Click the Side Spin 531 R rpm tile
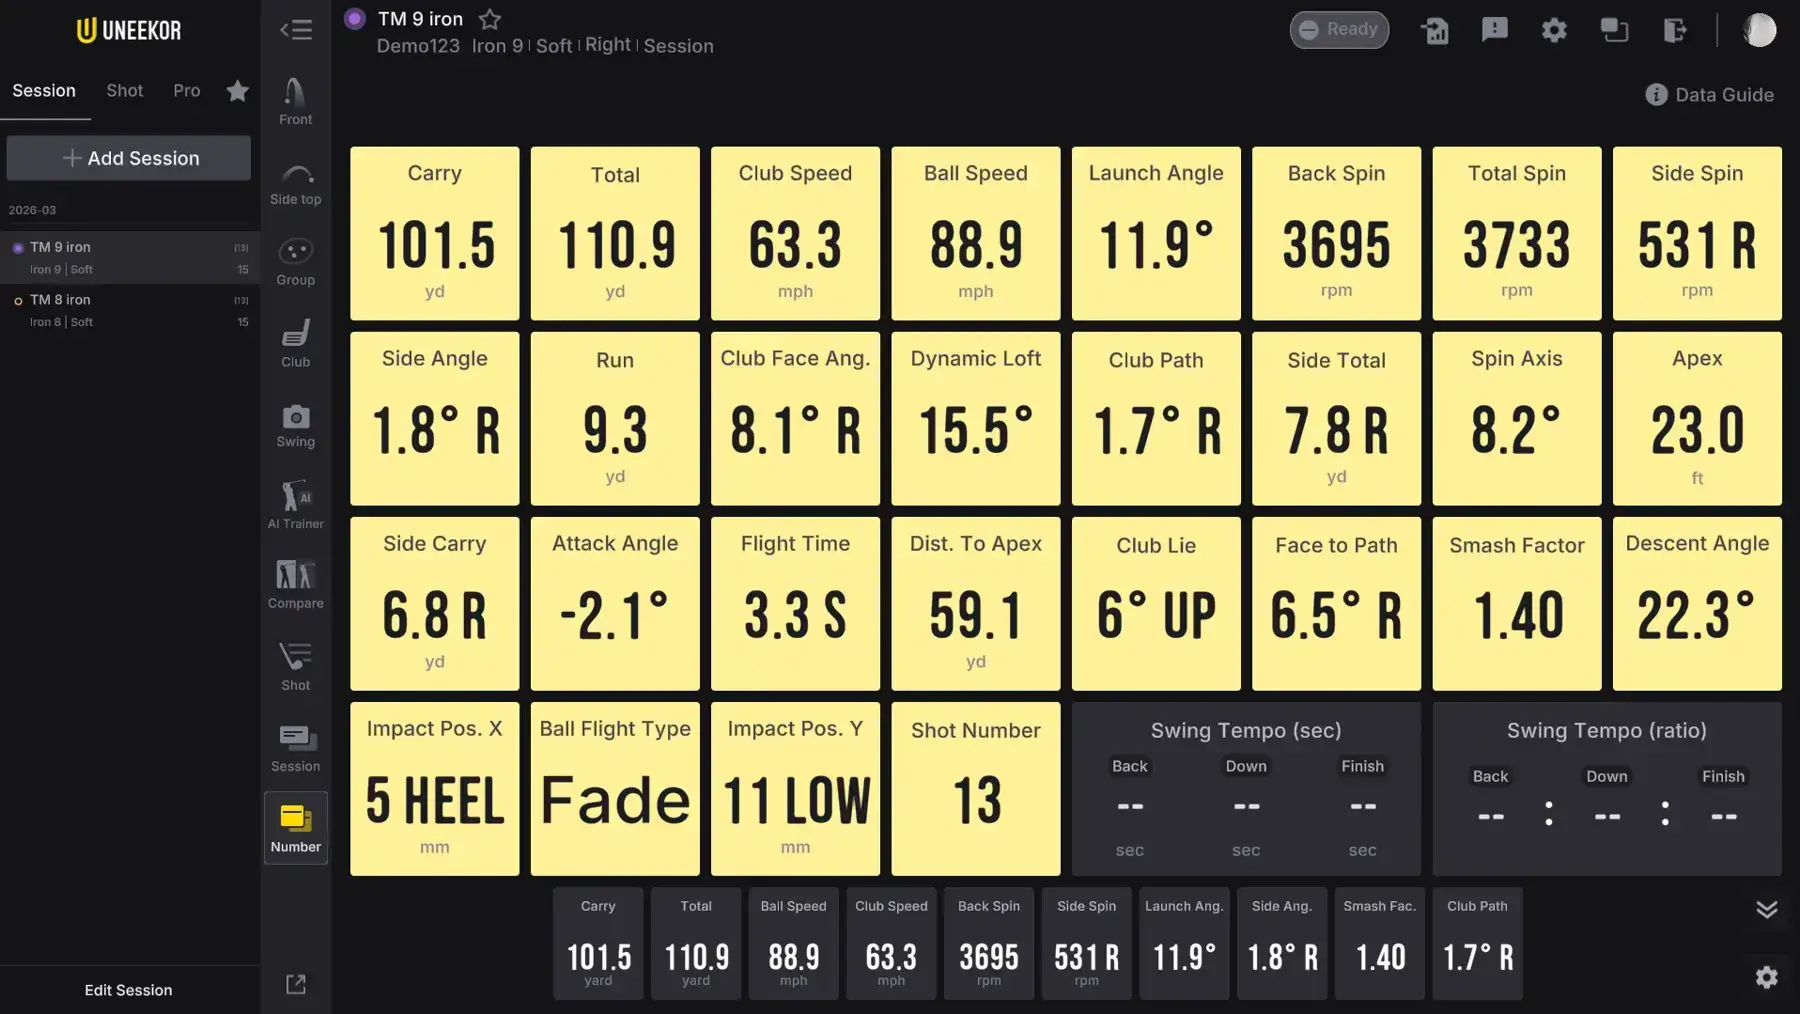The image size is (1800, 1014). (1697, 233)
